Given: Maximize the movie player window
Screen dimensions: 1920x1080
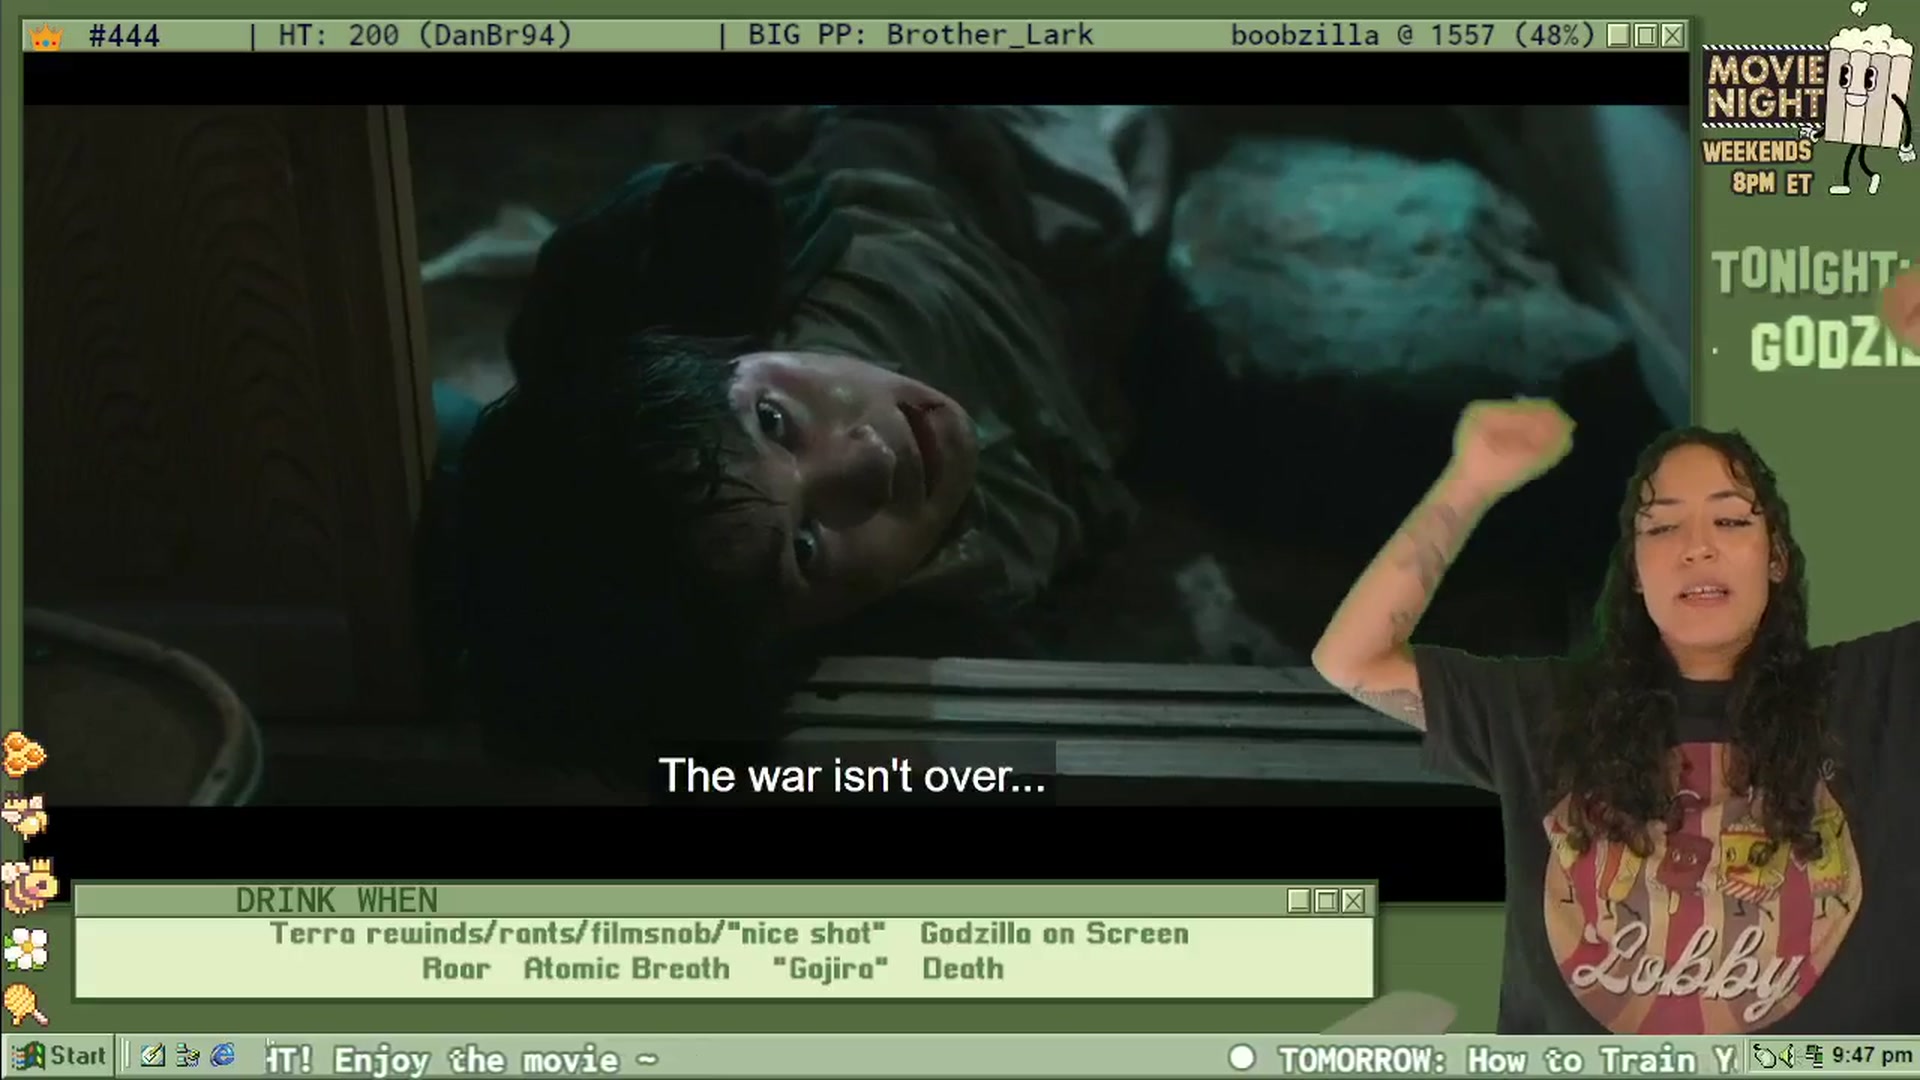Looking at the screenshot, I should pos(1646,36).
